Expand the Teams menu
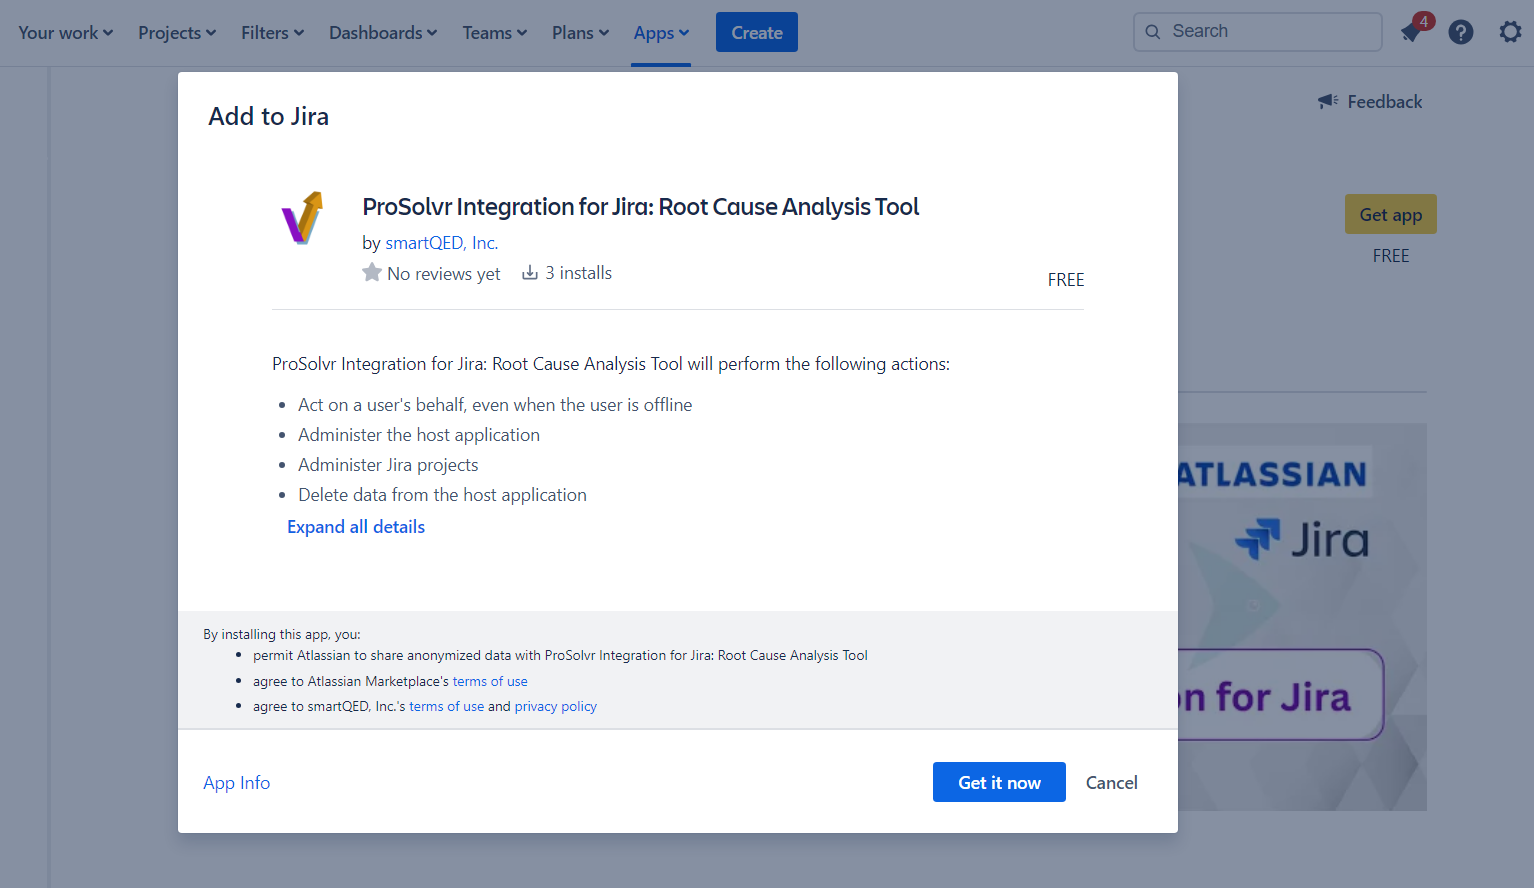This screenshot has width=1534, height=888. coord(495,33)
